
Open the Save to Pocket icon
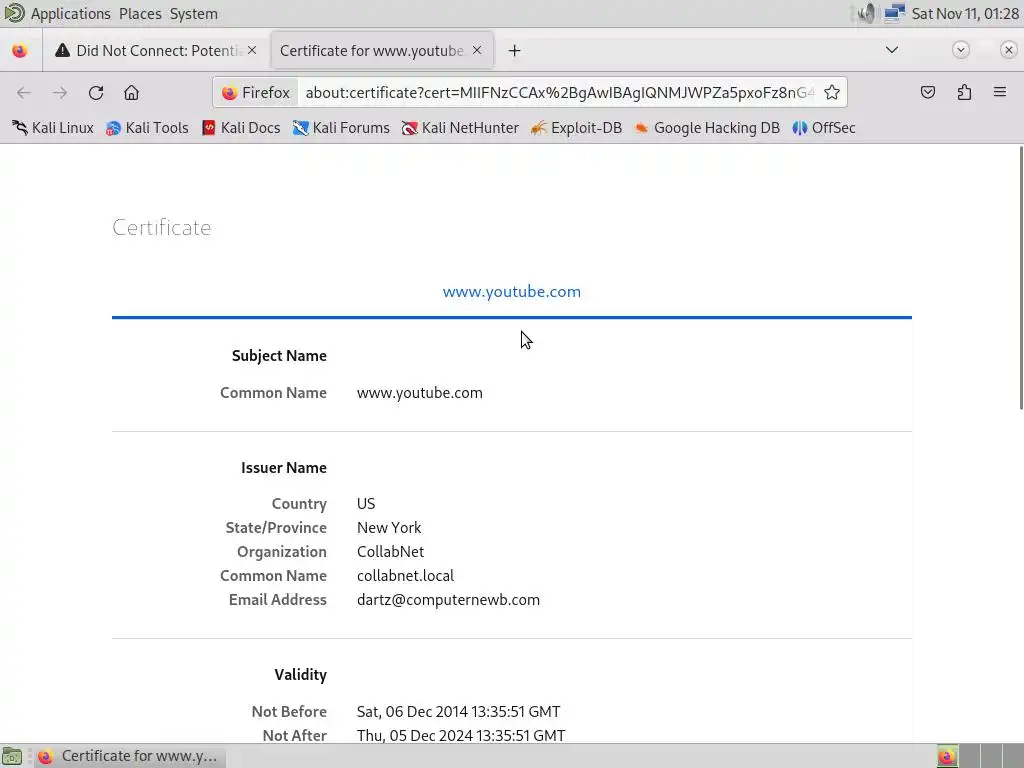pyautogui.click(x=927, y=93)
